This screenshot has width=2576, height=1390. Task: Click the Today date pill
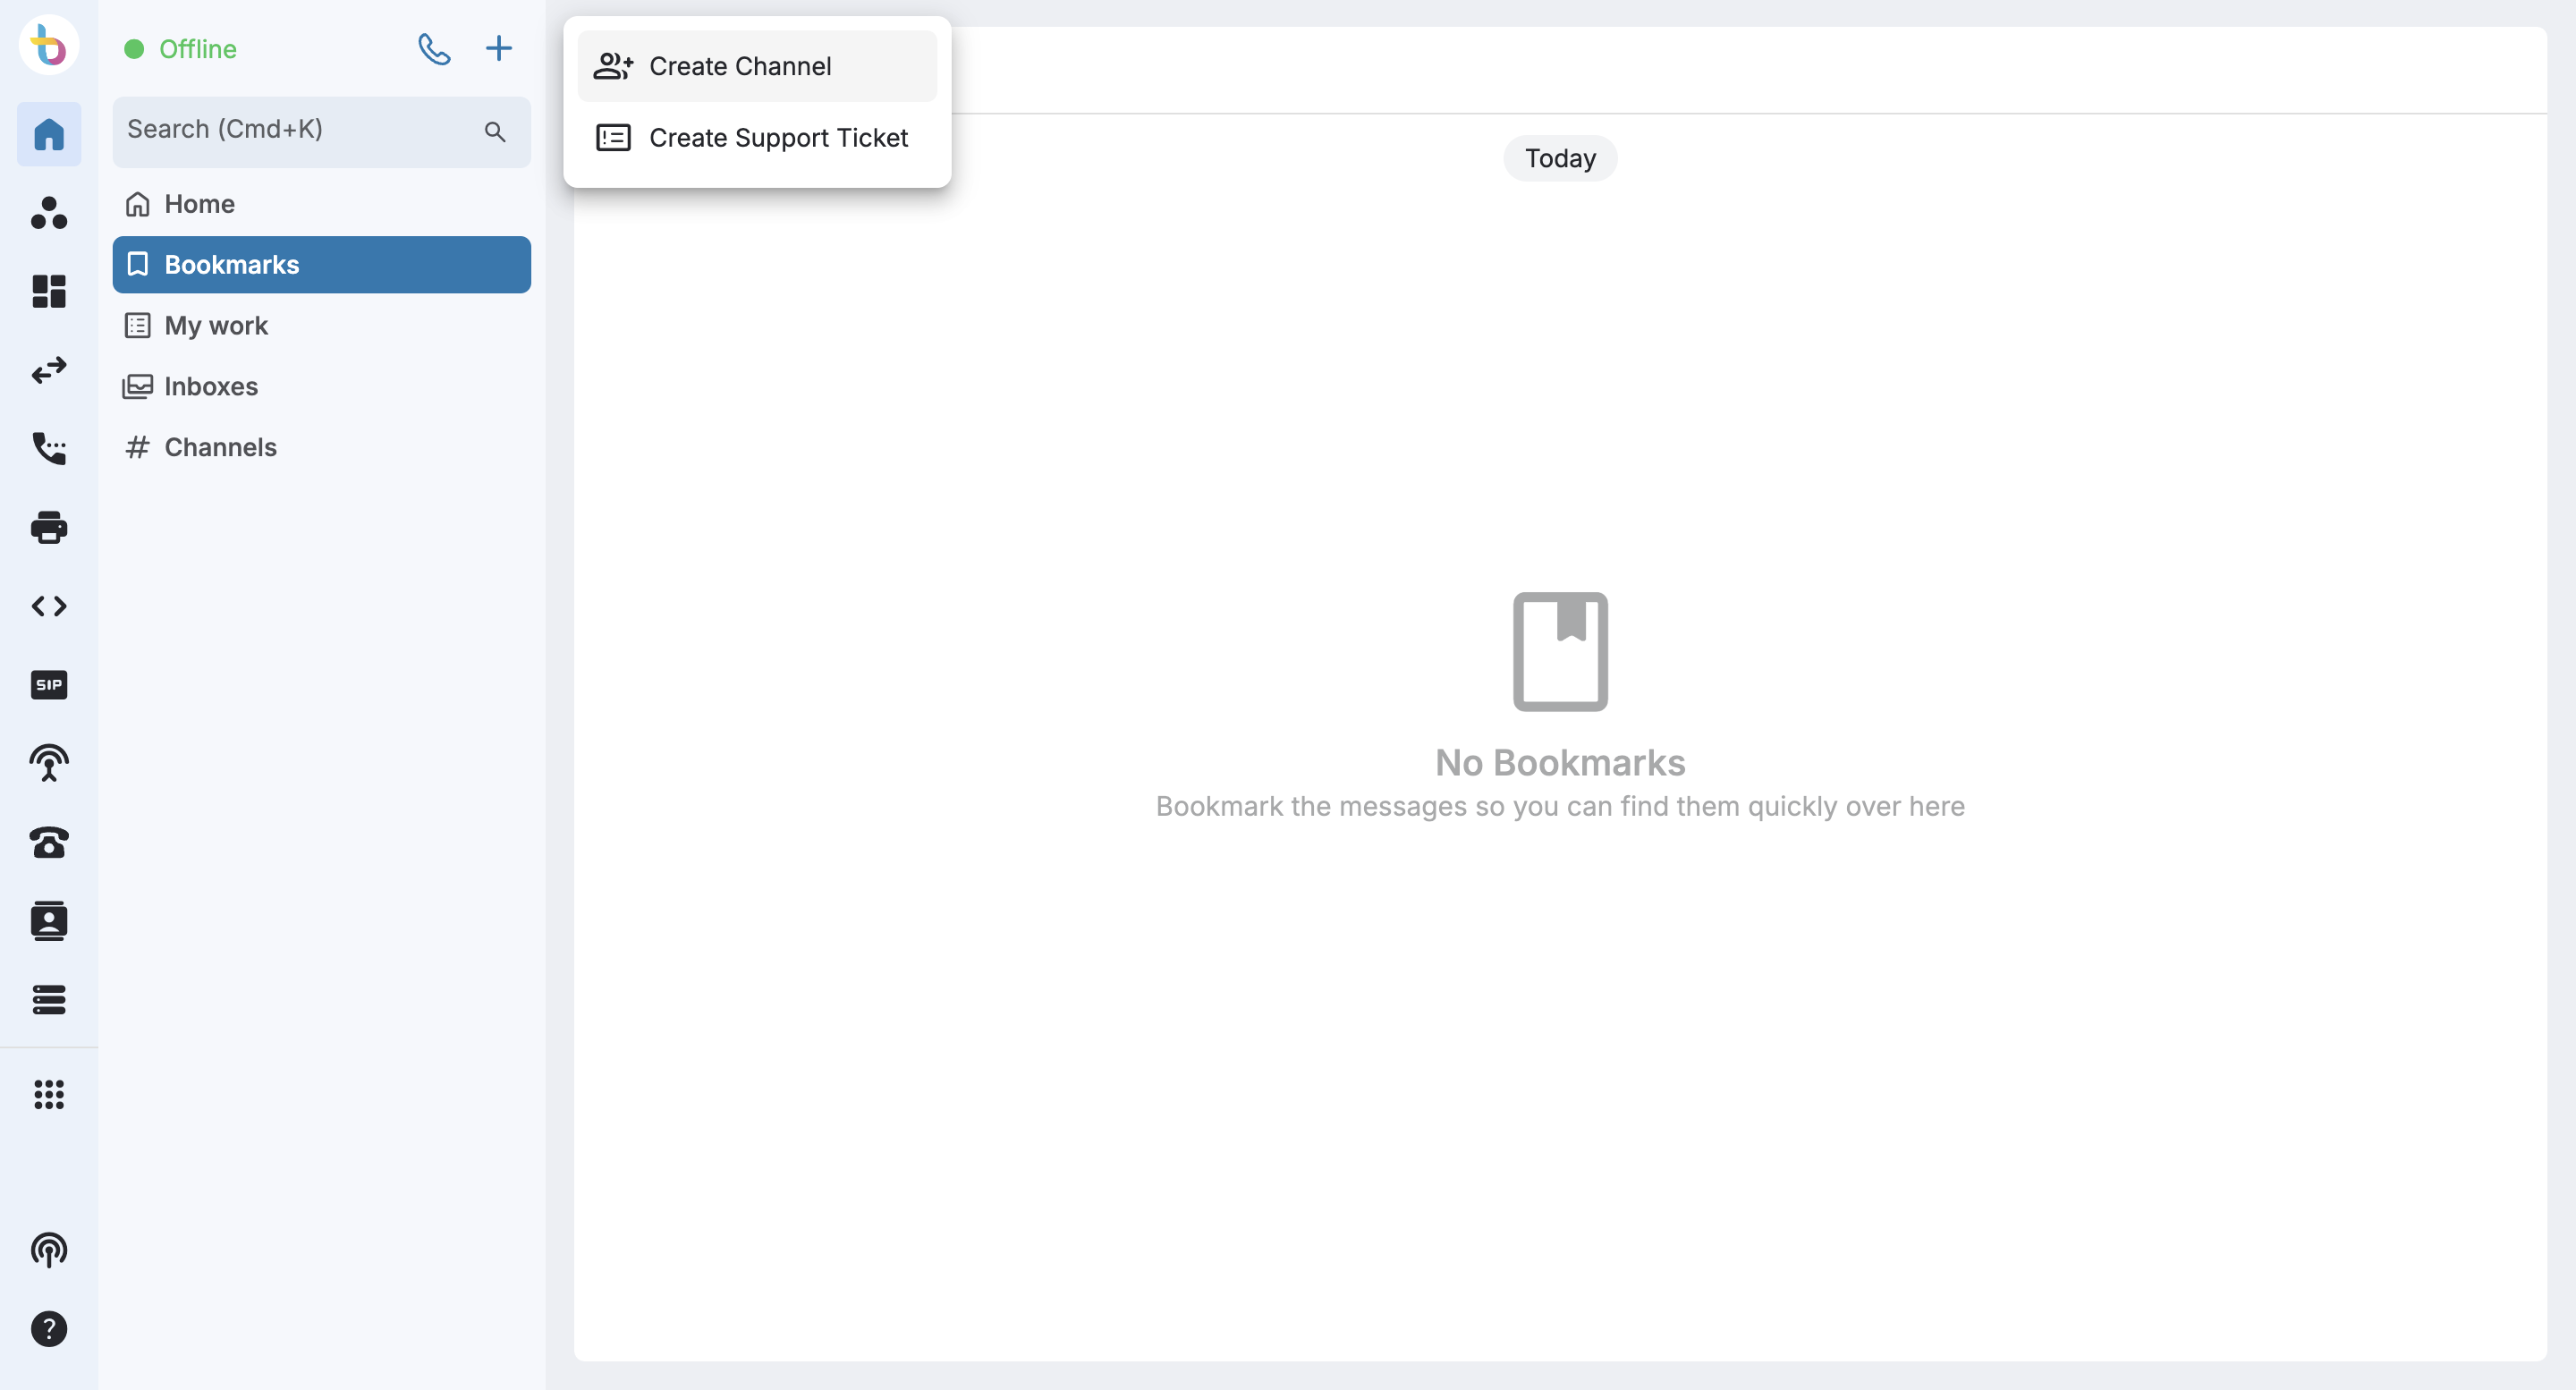(x=1560, y=158)
